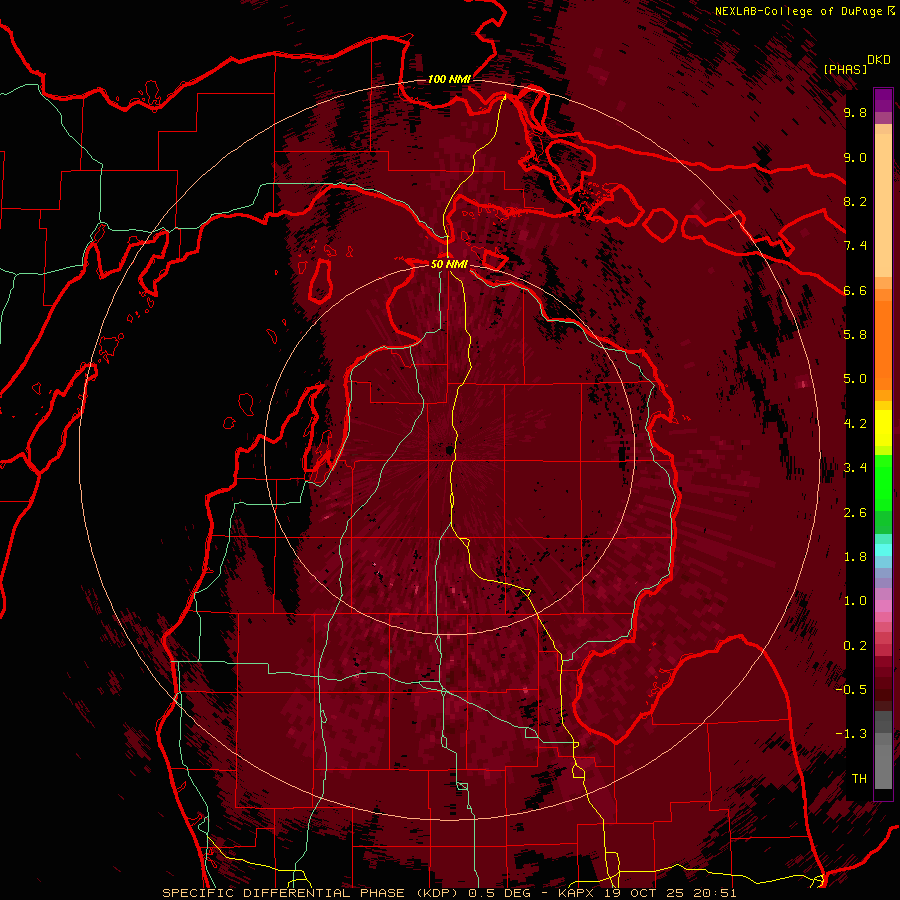Click the 9.8 value on color scale
This screenshot has width=900, height=900.
coord(855,113)
